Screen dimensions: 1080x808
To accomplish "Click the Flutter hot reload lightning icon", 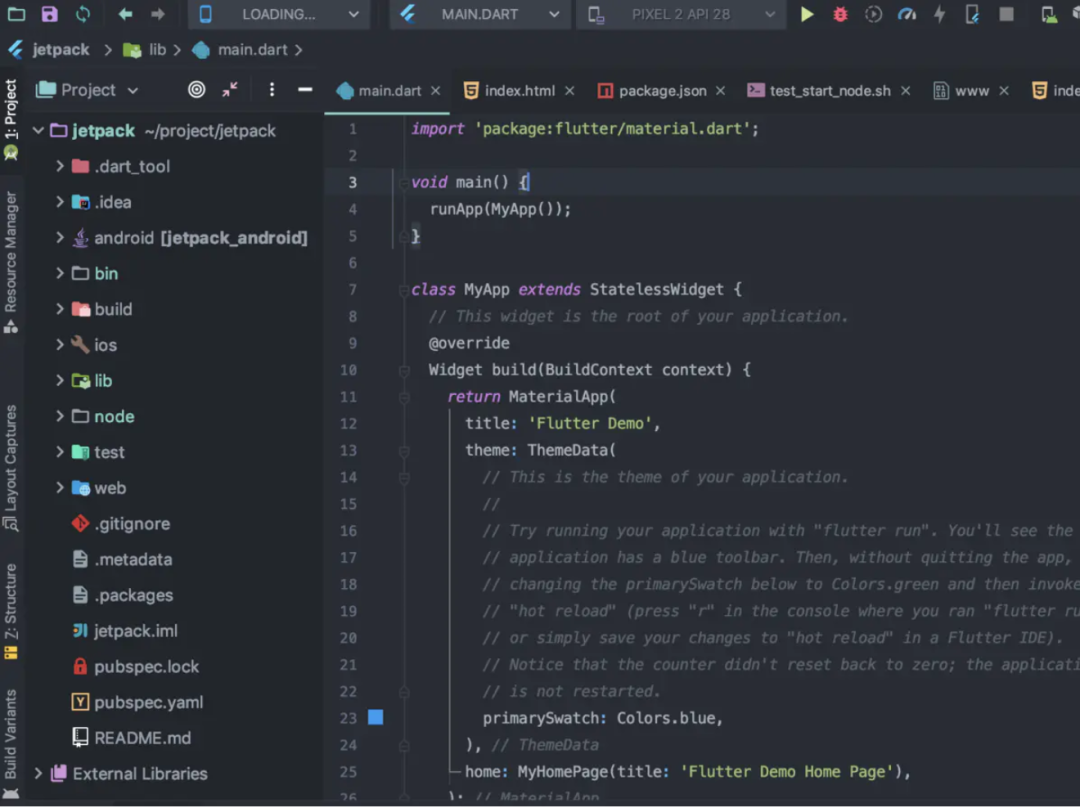I will click(x=939, y=14).
